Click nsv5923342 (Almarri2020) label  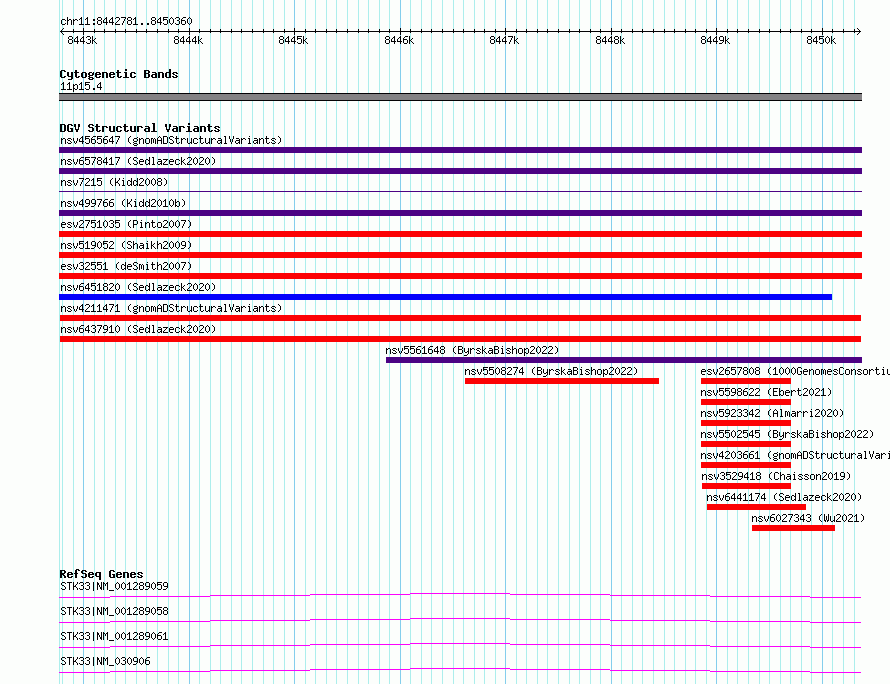coord(772,413)
